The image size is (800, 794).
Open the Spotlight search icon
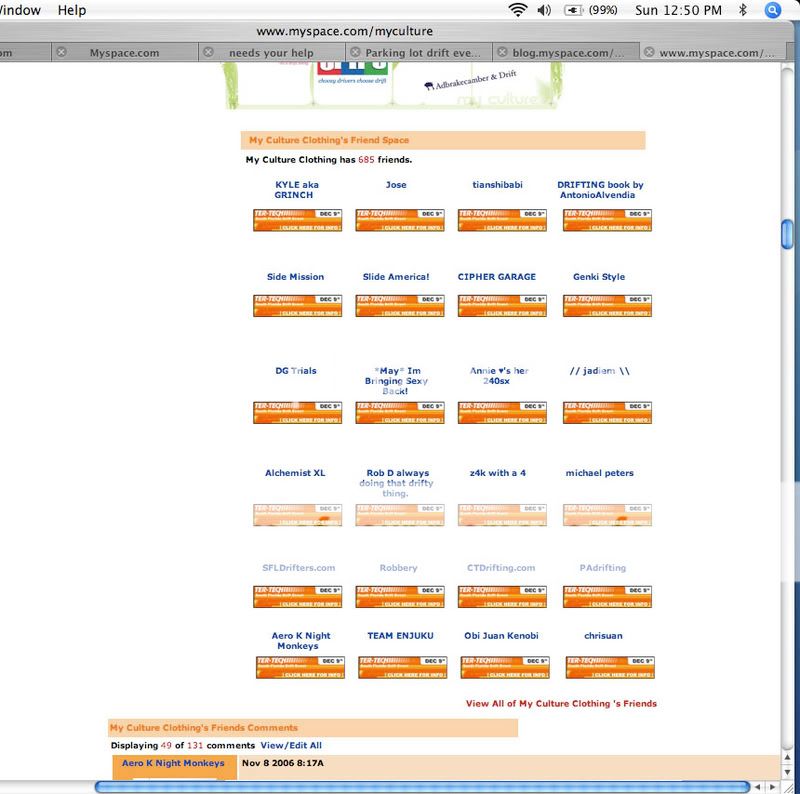click(773, 10)
